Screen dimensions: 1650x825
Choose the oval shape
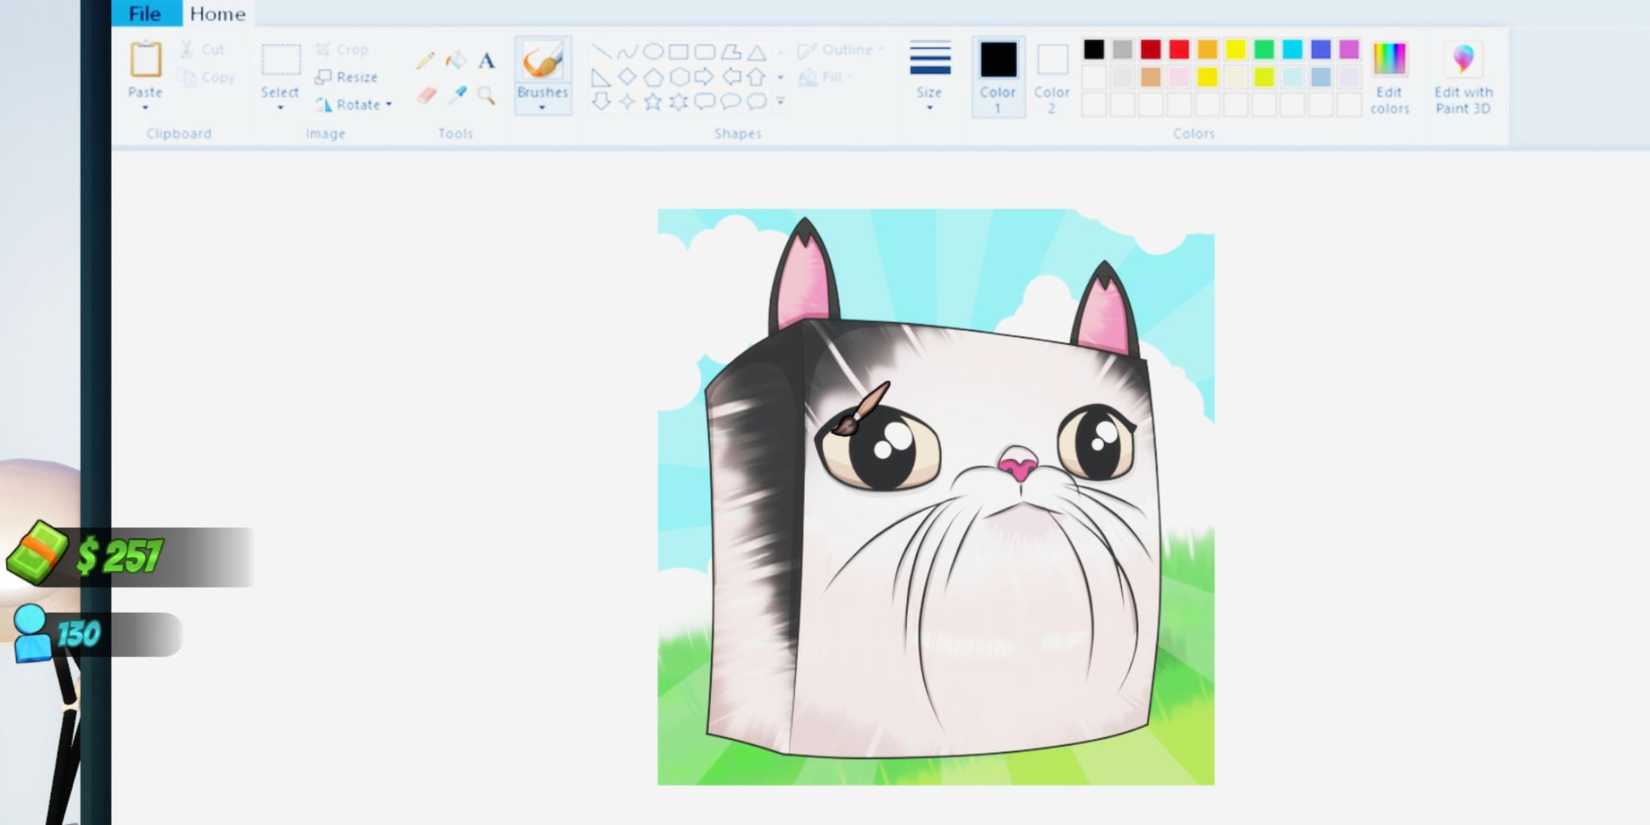pyautogui.click(x=653, y=52)
